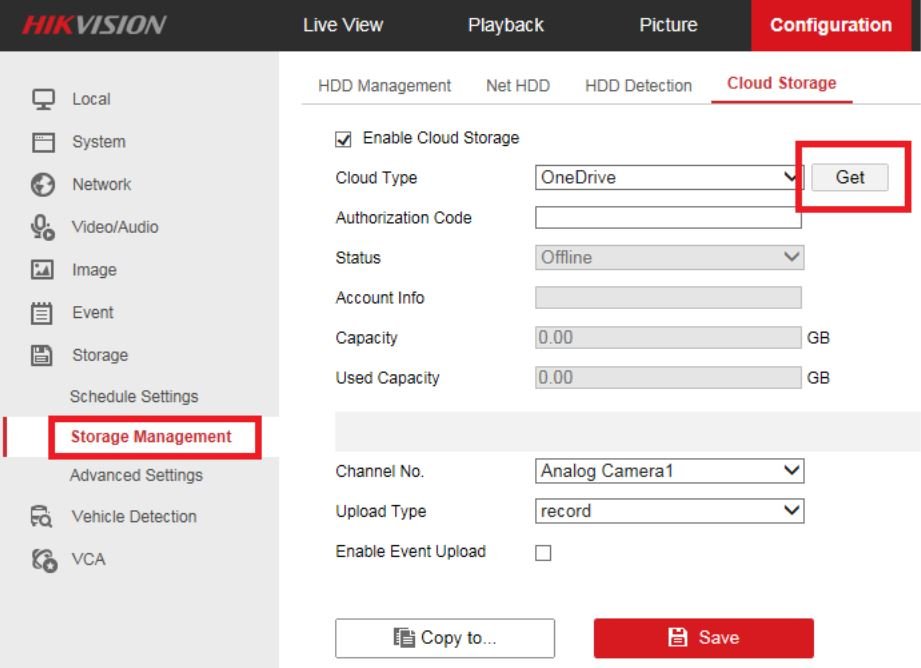This screenshot has height=668, width=921.
Task: Disable the Enable Cloud Storage checkbox
Action: click(x=345, y=138)
